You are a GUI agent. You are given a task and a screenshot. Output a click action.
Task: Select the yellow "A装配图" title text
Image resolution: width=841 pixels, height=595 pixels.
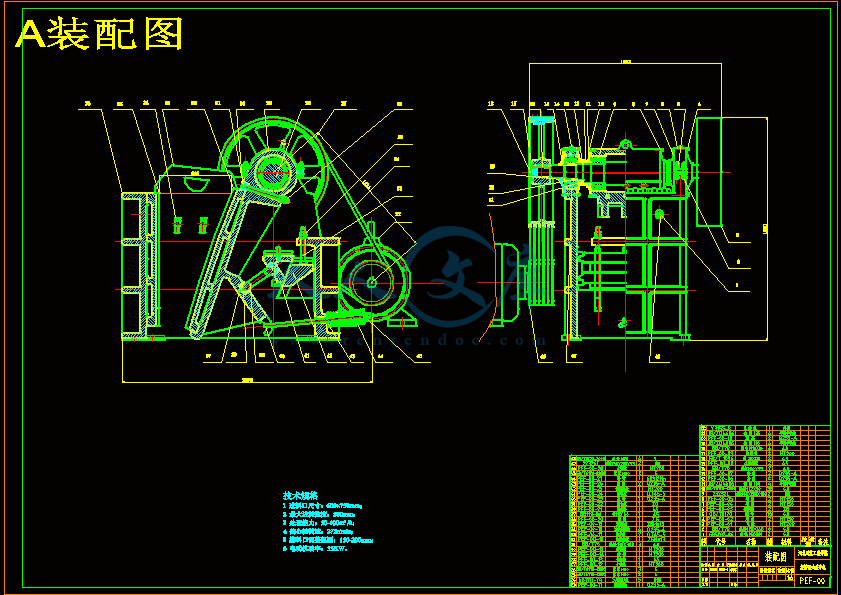pyautogui.click(x=99, y=34)
